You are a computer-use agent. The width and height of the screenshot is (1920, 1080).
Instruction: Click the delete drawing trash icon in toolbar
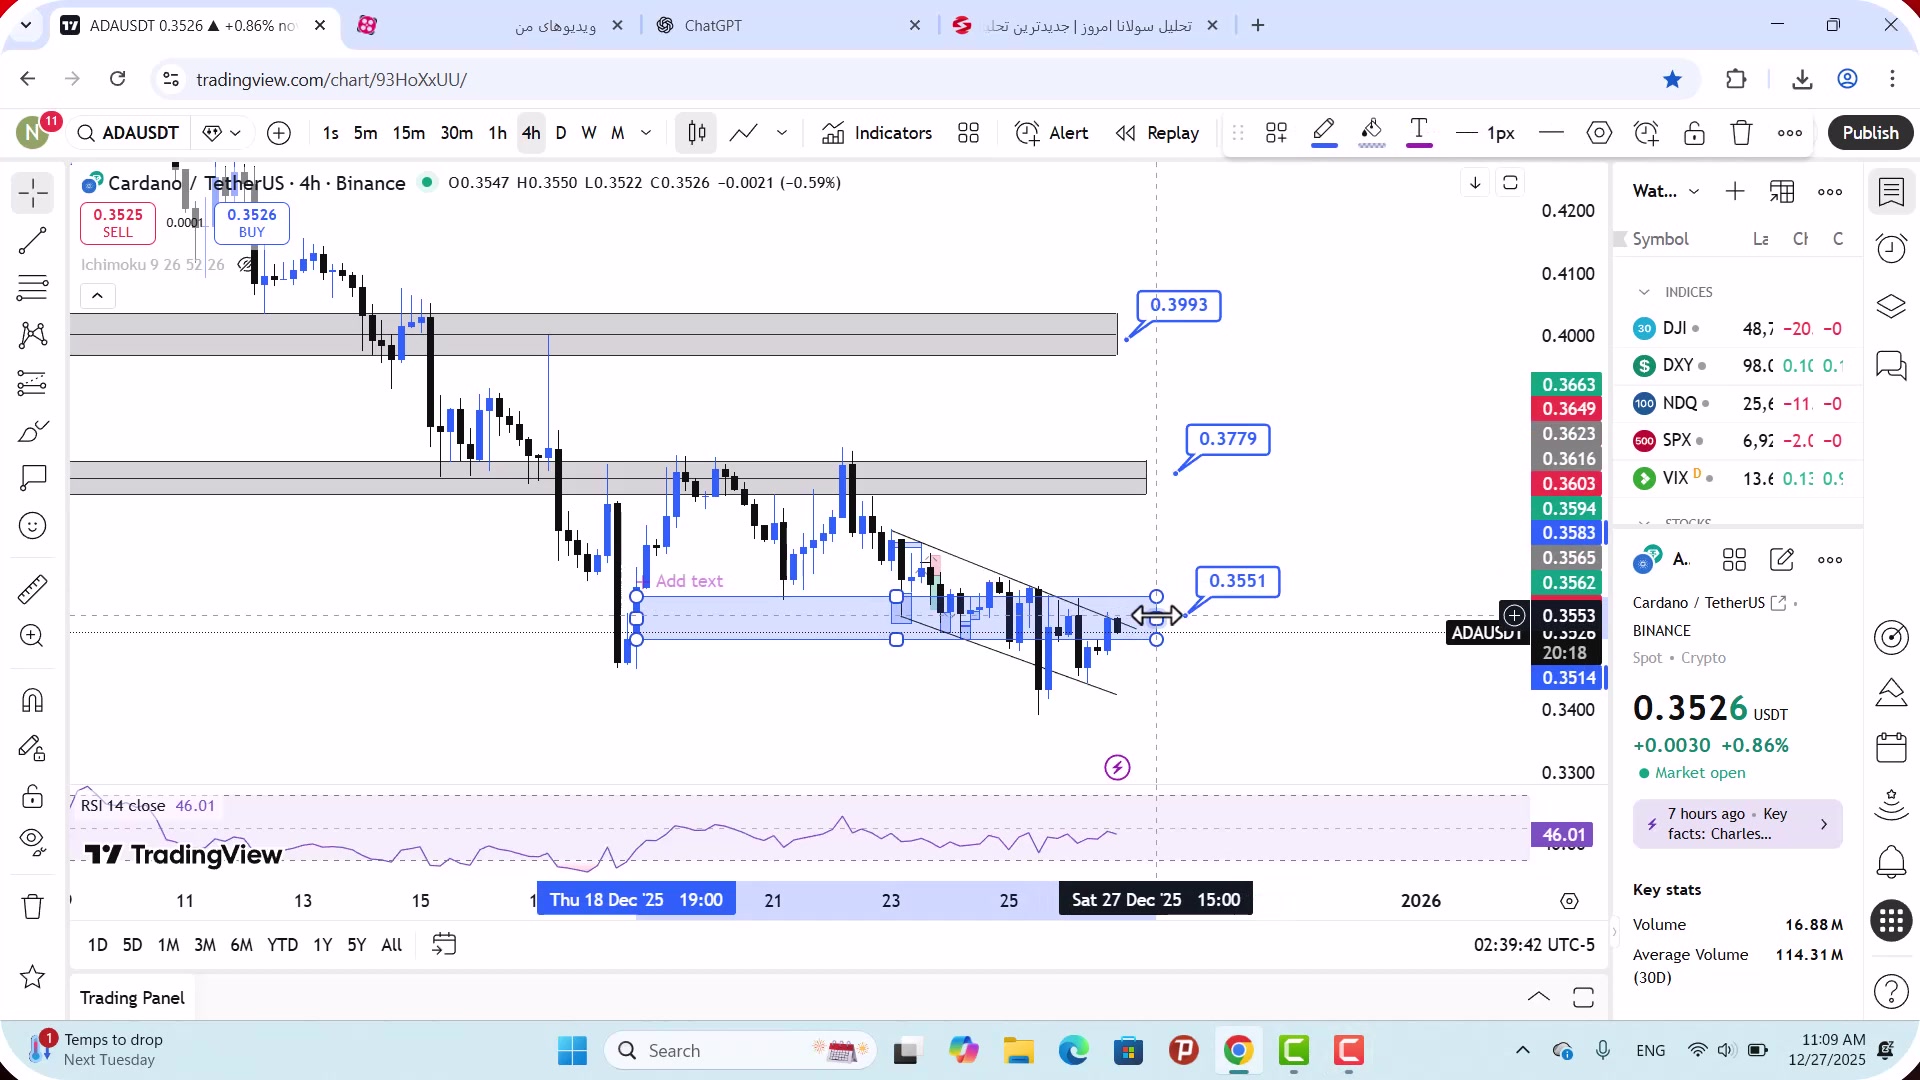click(1741, 133)
